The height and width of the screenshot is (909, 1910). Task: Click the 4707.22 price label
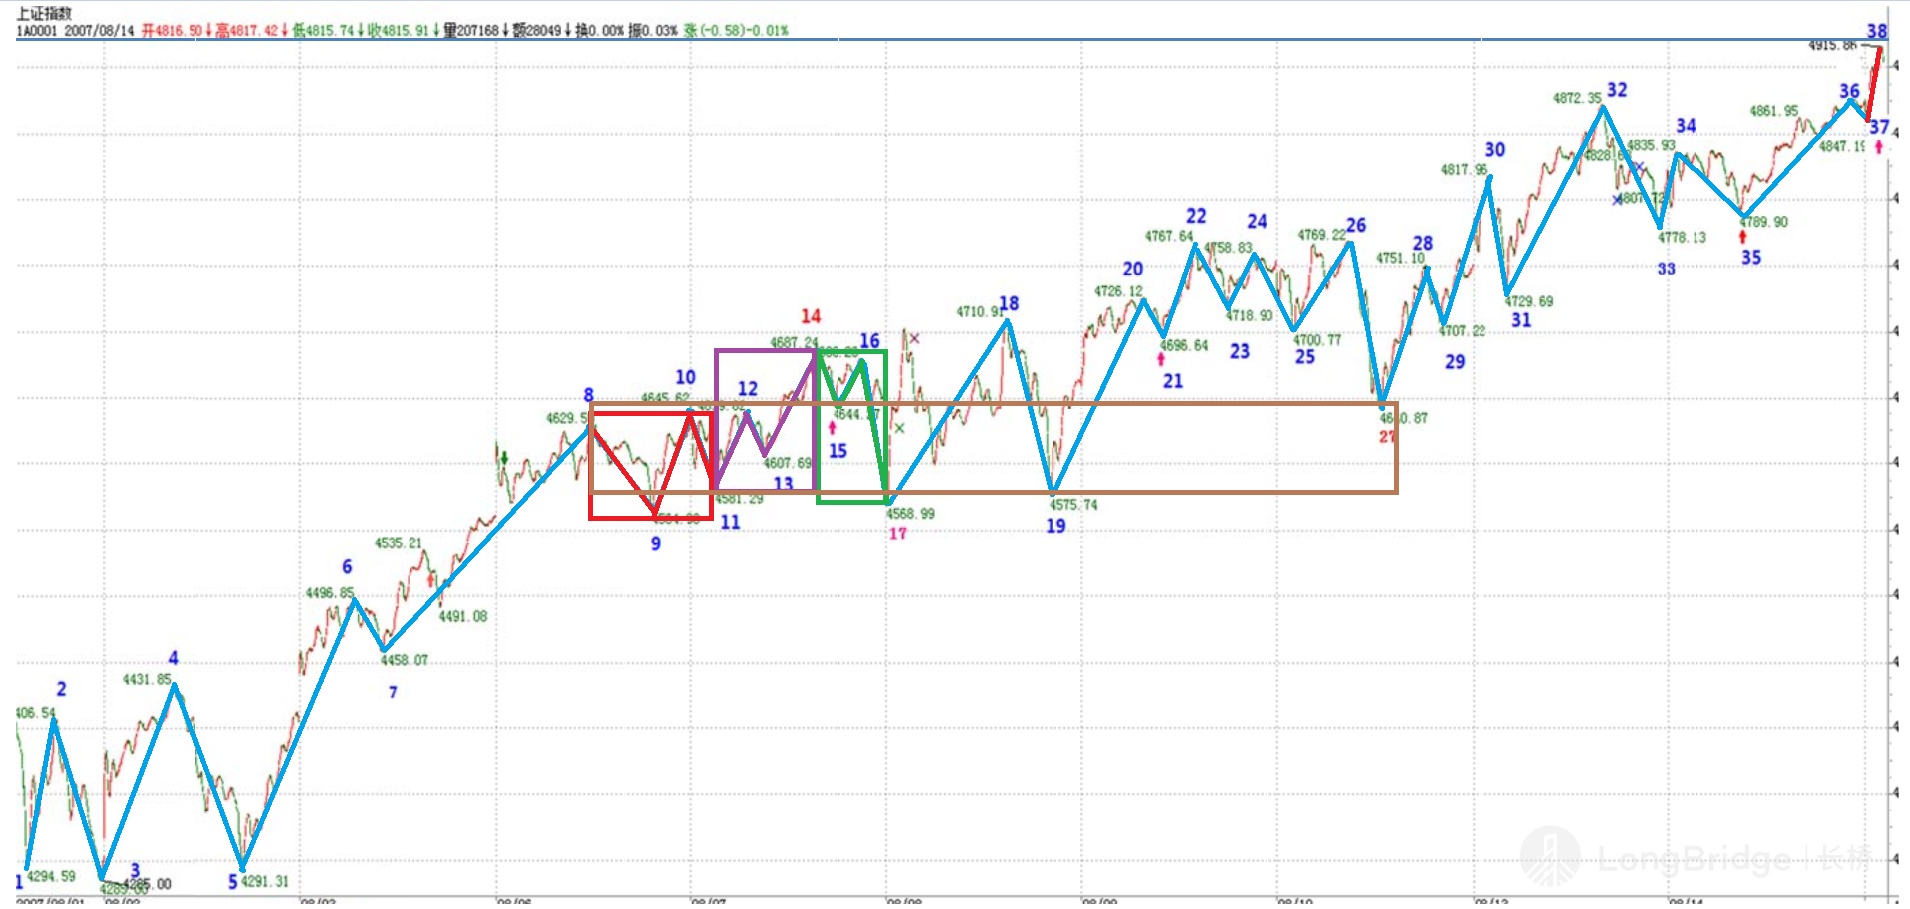coord(1462,330)
